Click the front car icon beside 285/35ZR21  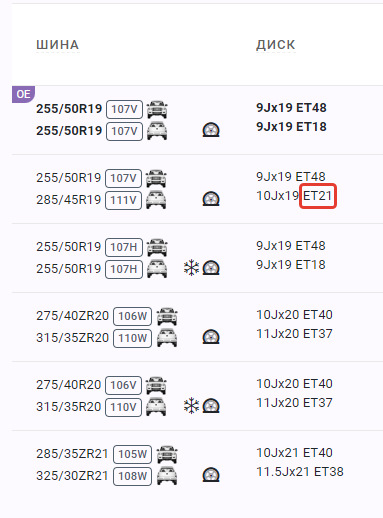pyautogui.click(x=167, y=454)
